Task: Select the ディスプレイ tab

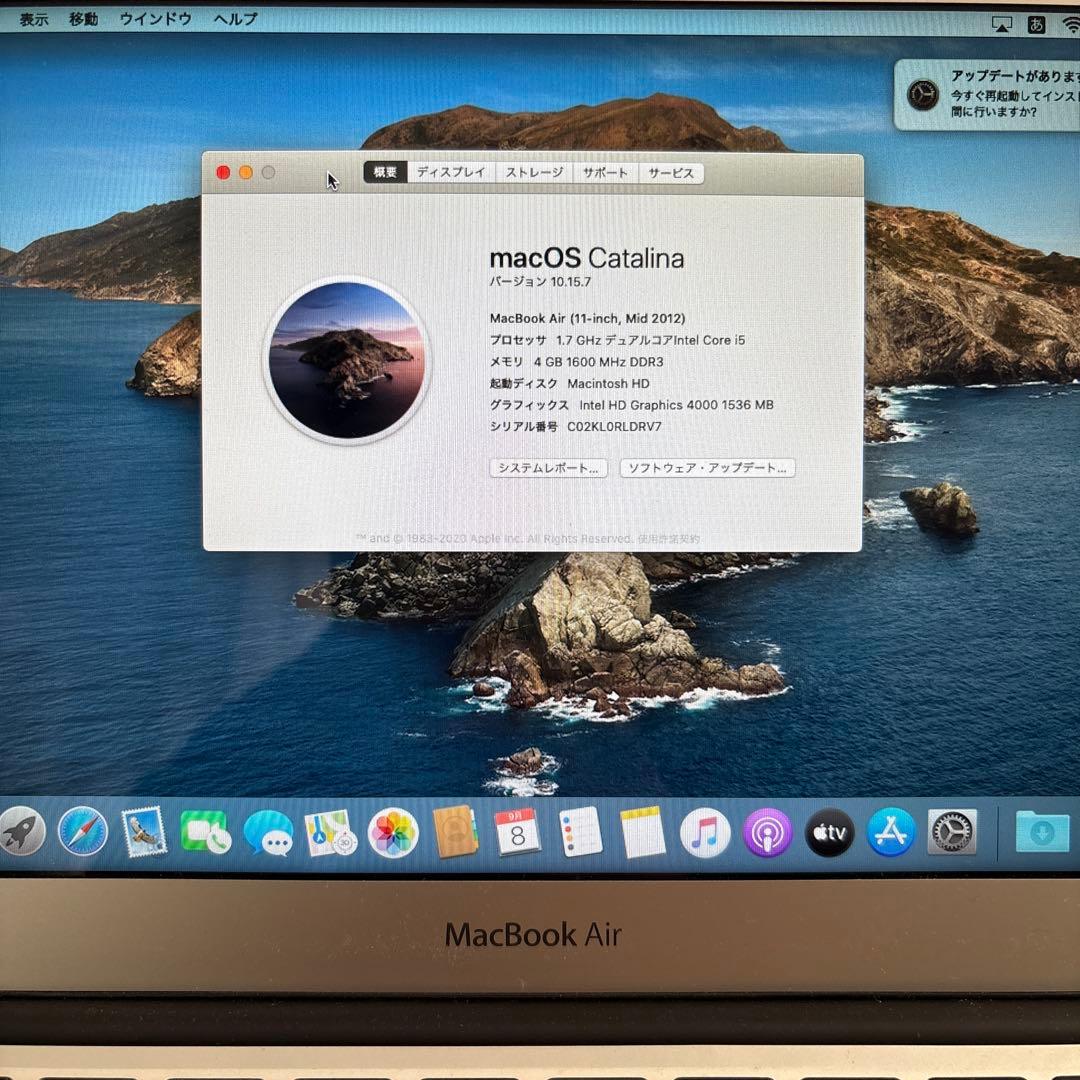Action: (x=454, y=173)
